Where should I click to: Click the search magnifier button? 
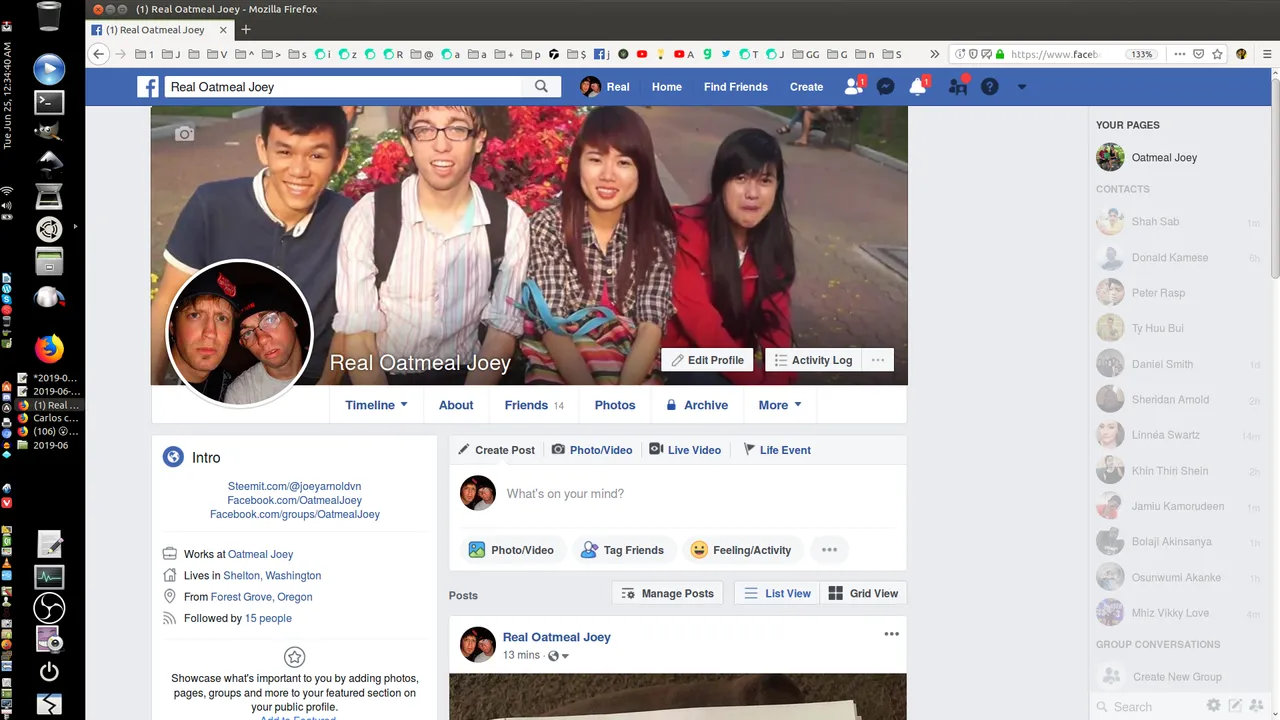(x=541, y=87)
